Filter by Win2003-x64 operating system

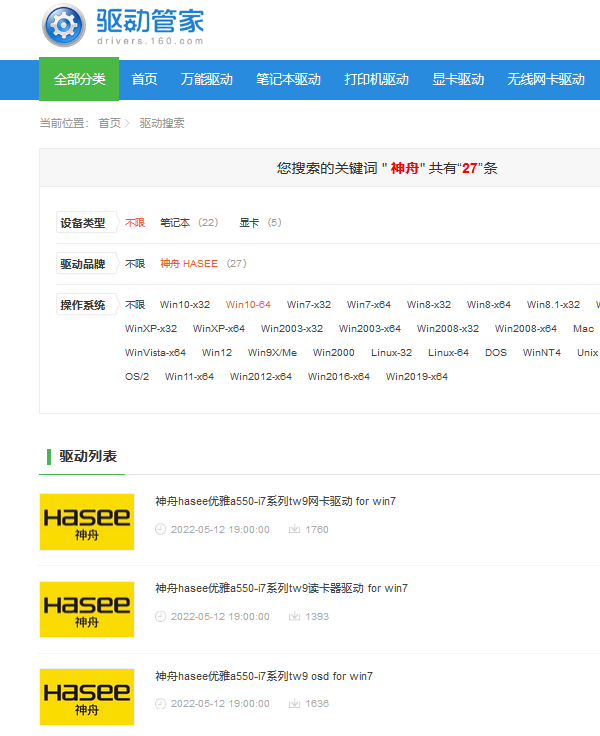click(370, 329)
